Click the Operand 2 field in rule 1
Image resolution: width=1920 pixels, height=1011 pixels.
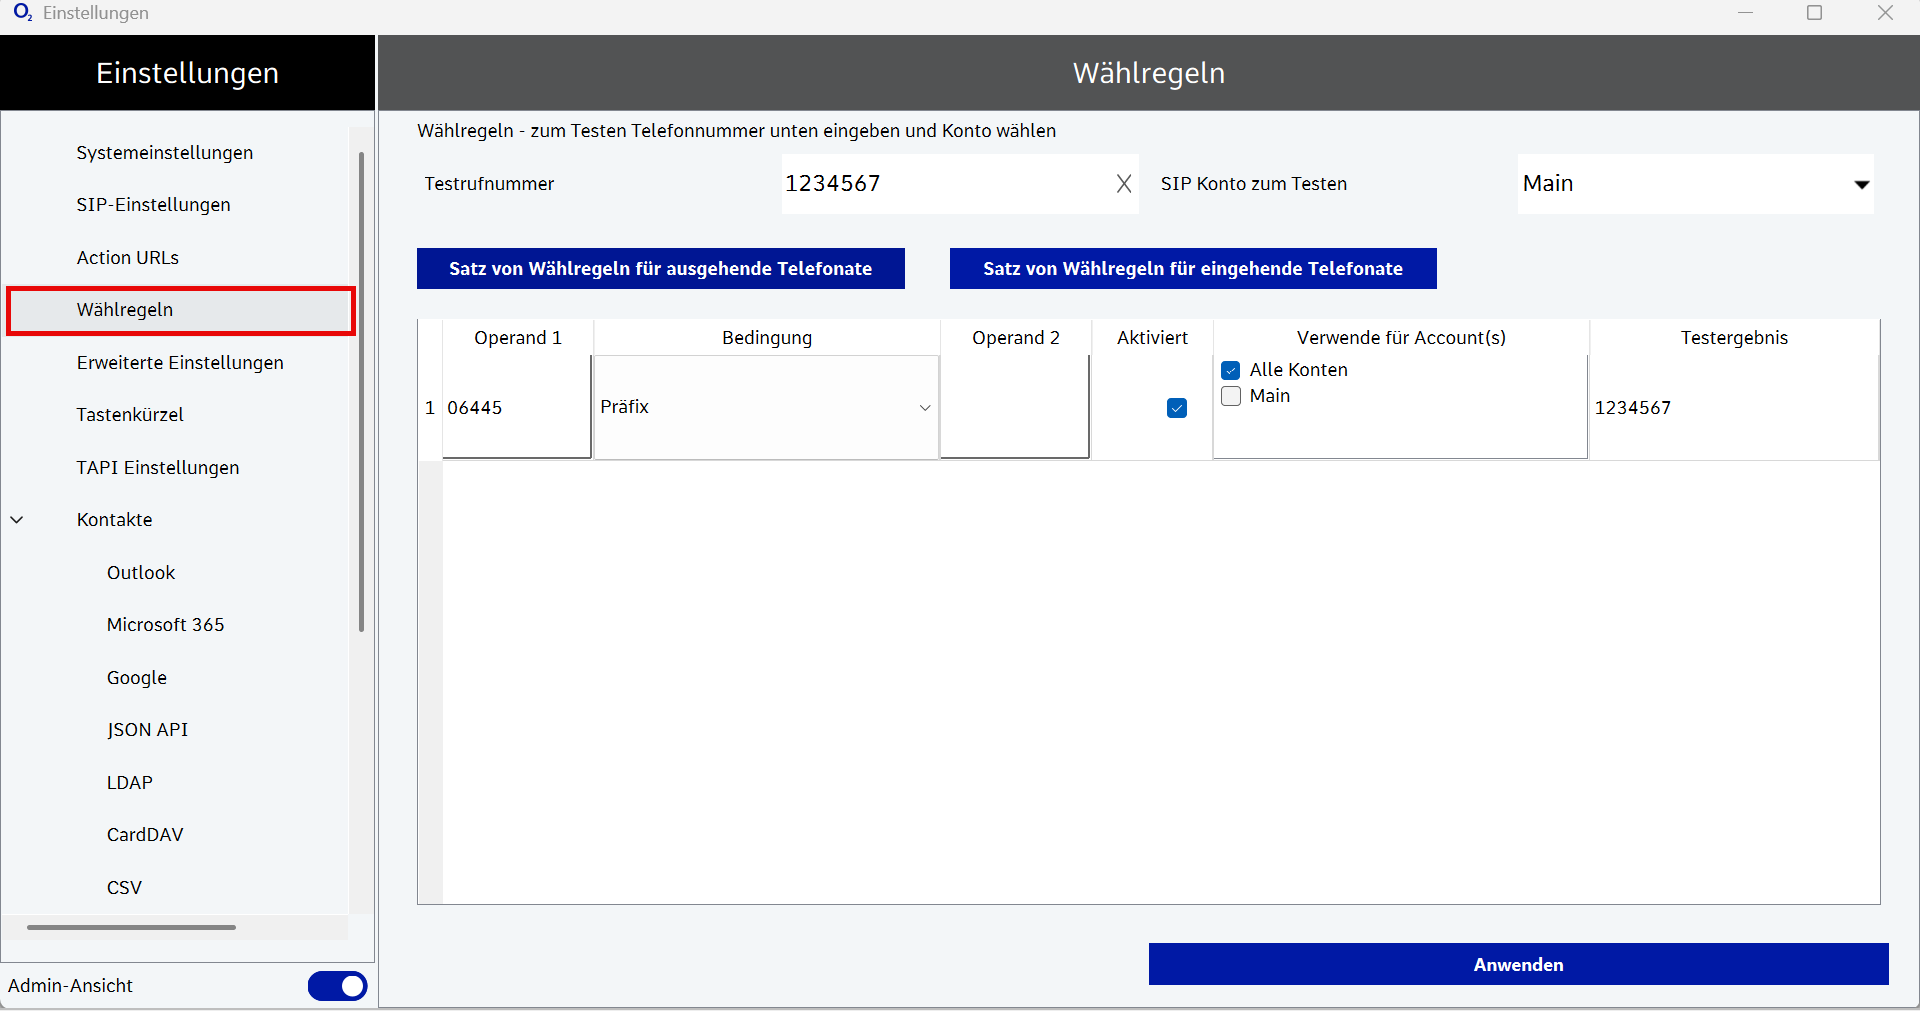(1014, 408)
